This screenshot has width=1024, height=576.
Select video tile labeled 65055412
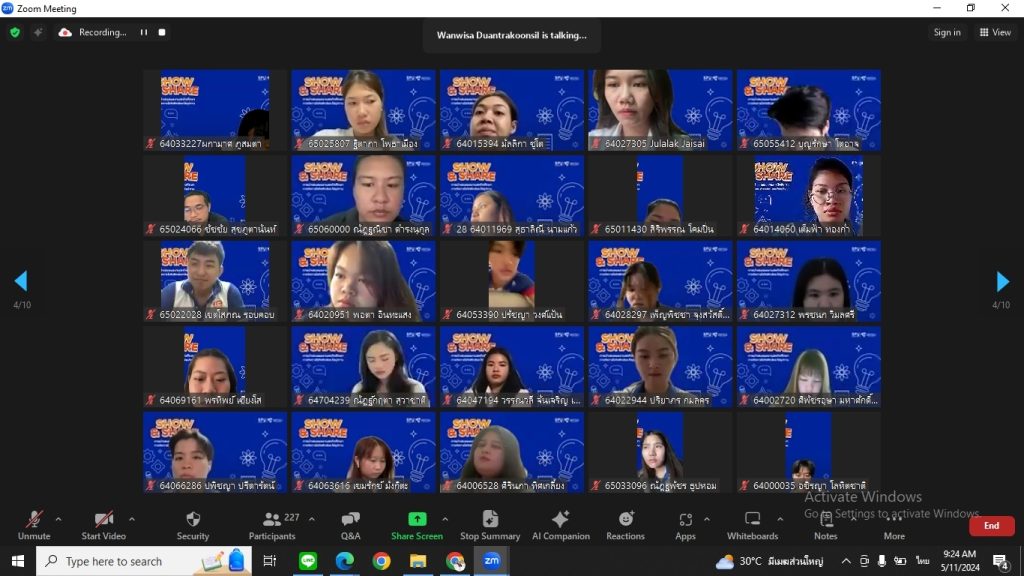[x=808, y=110]
